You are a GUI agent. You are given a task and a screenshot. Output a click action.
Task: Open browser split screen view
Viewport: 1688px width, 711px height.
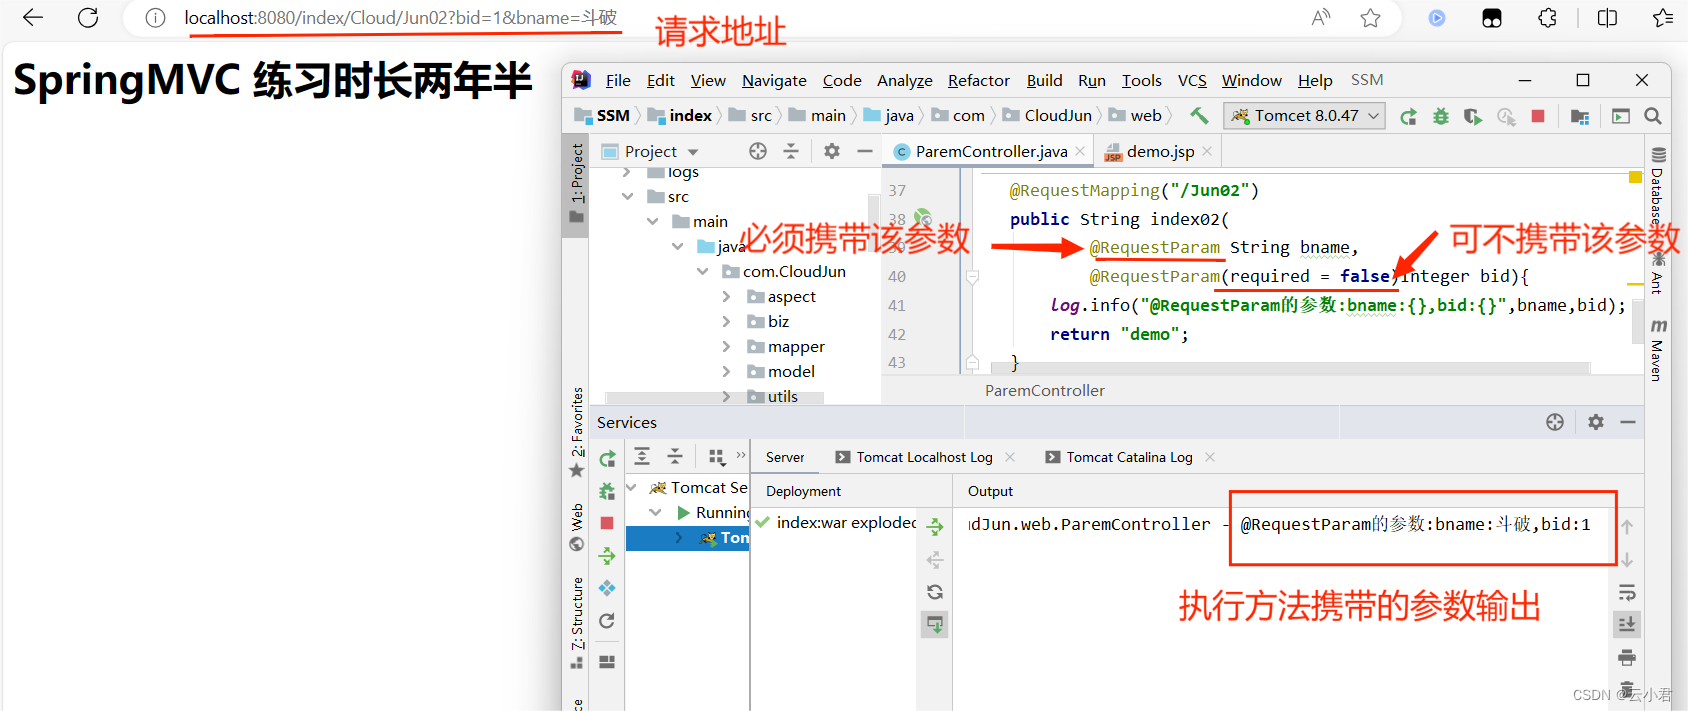coord(1607,18)
